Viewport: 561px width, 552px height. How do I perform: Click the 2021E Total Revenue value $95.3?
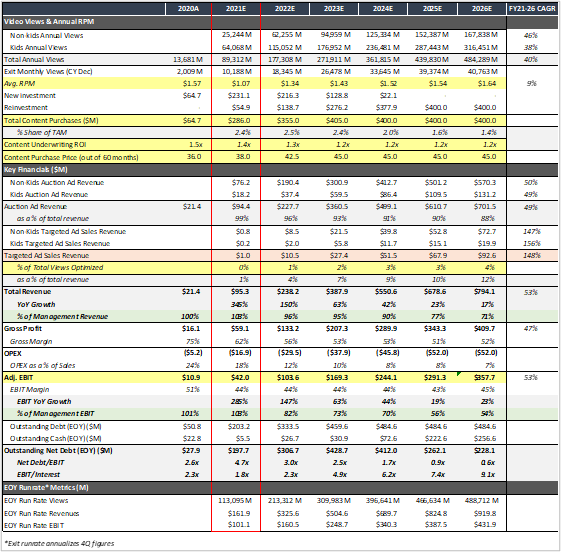(240, 292)
